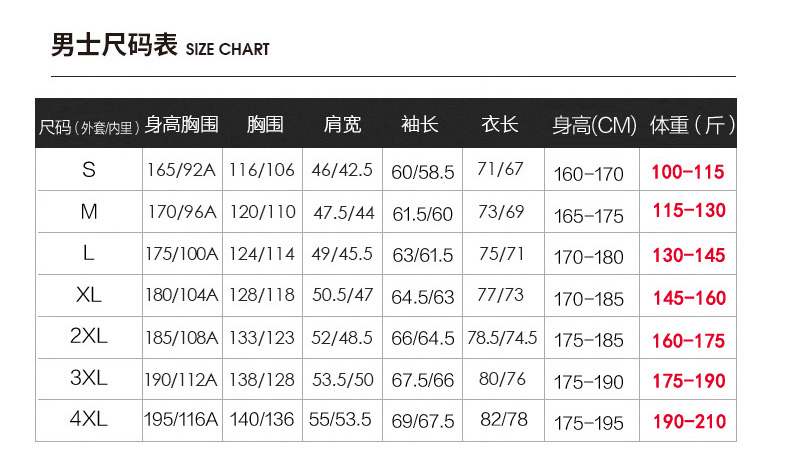This screenshot has height=470, width=790.
Task: Click the 男士尺码表 title text
Action: tap(114, 46)
